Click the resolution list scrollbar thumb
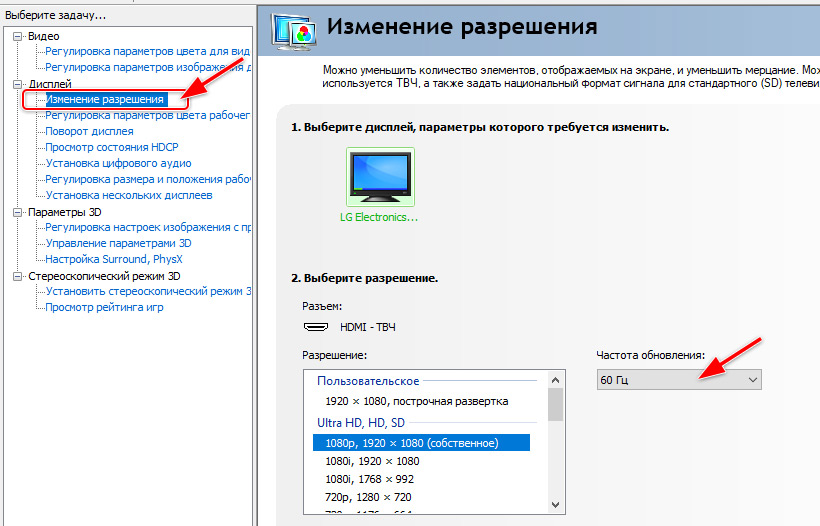 pos(555,404)
